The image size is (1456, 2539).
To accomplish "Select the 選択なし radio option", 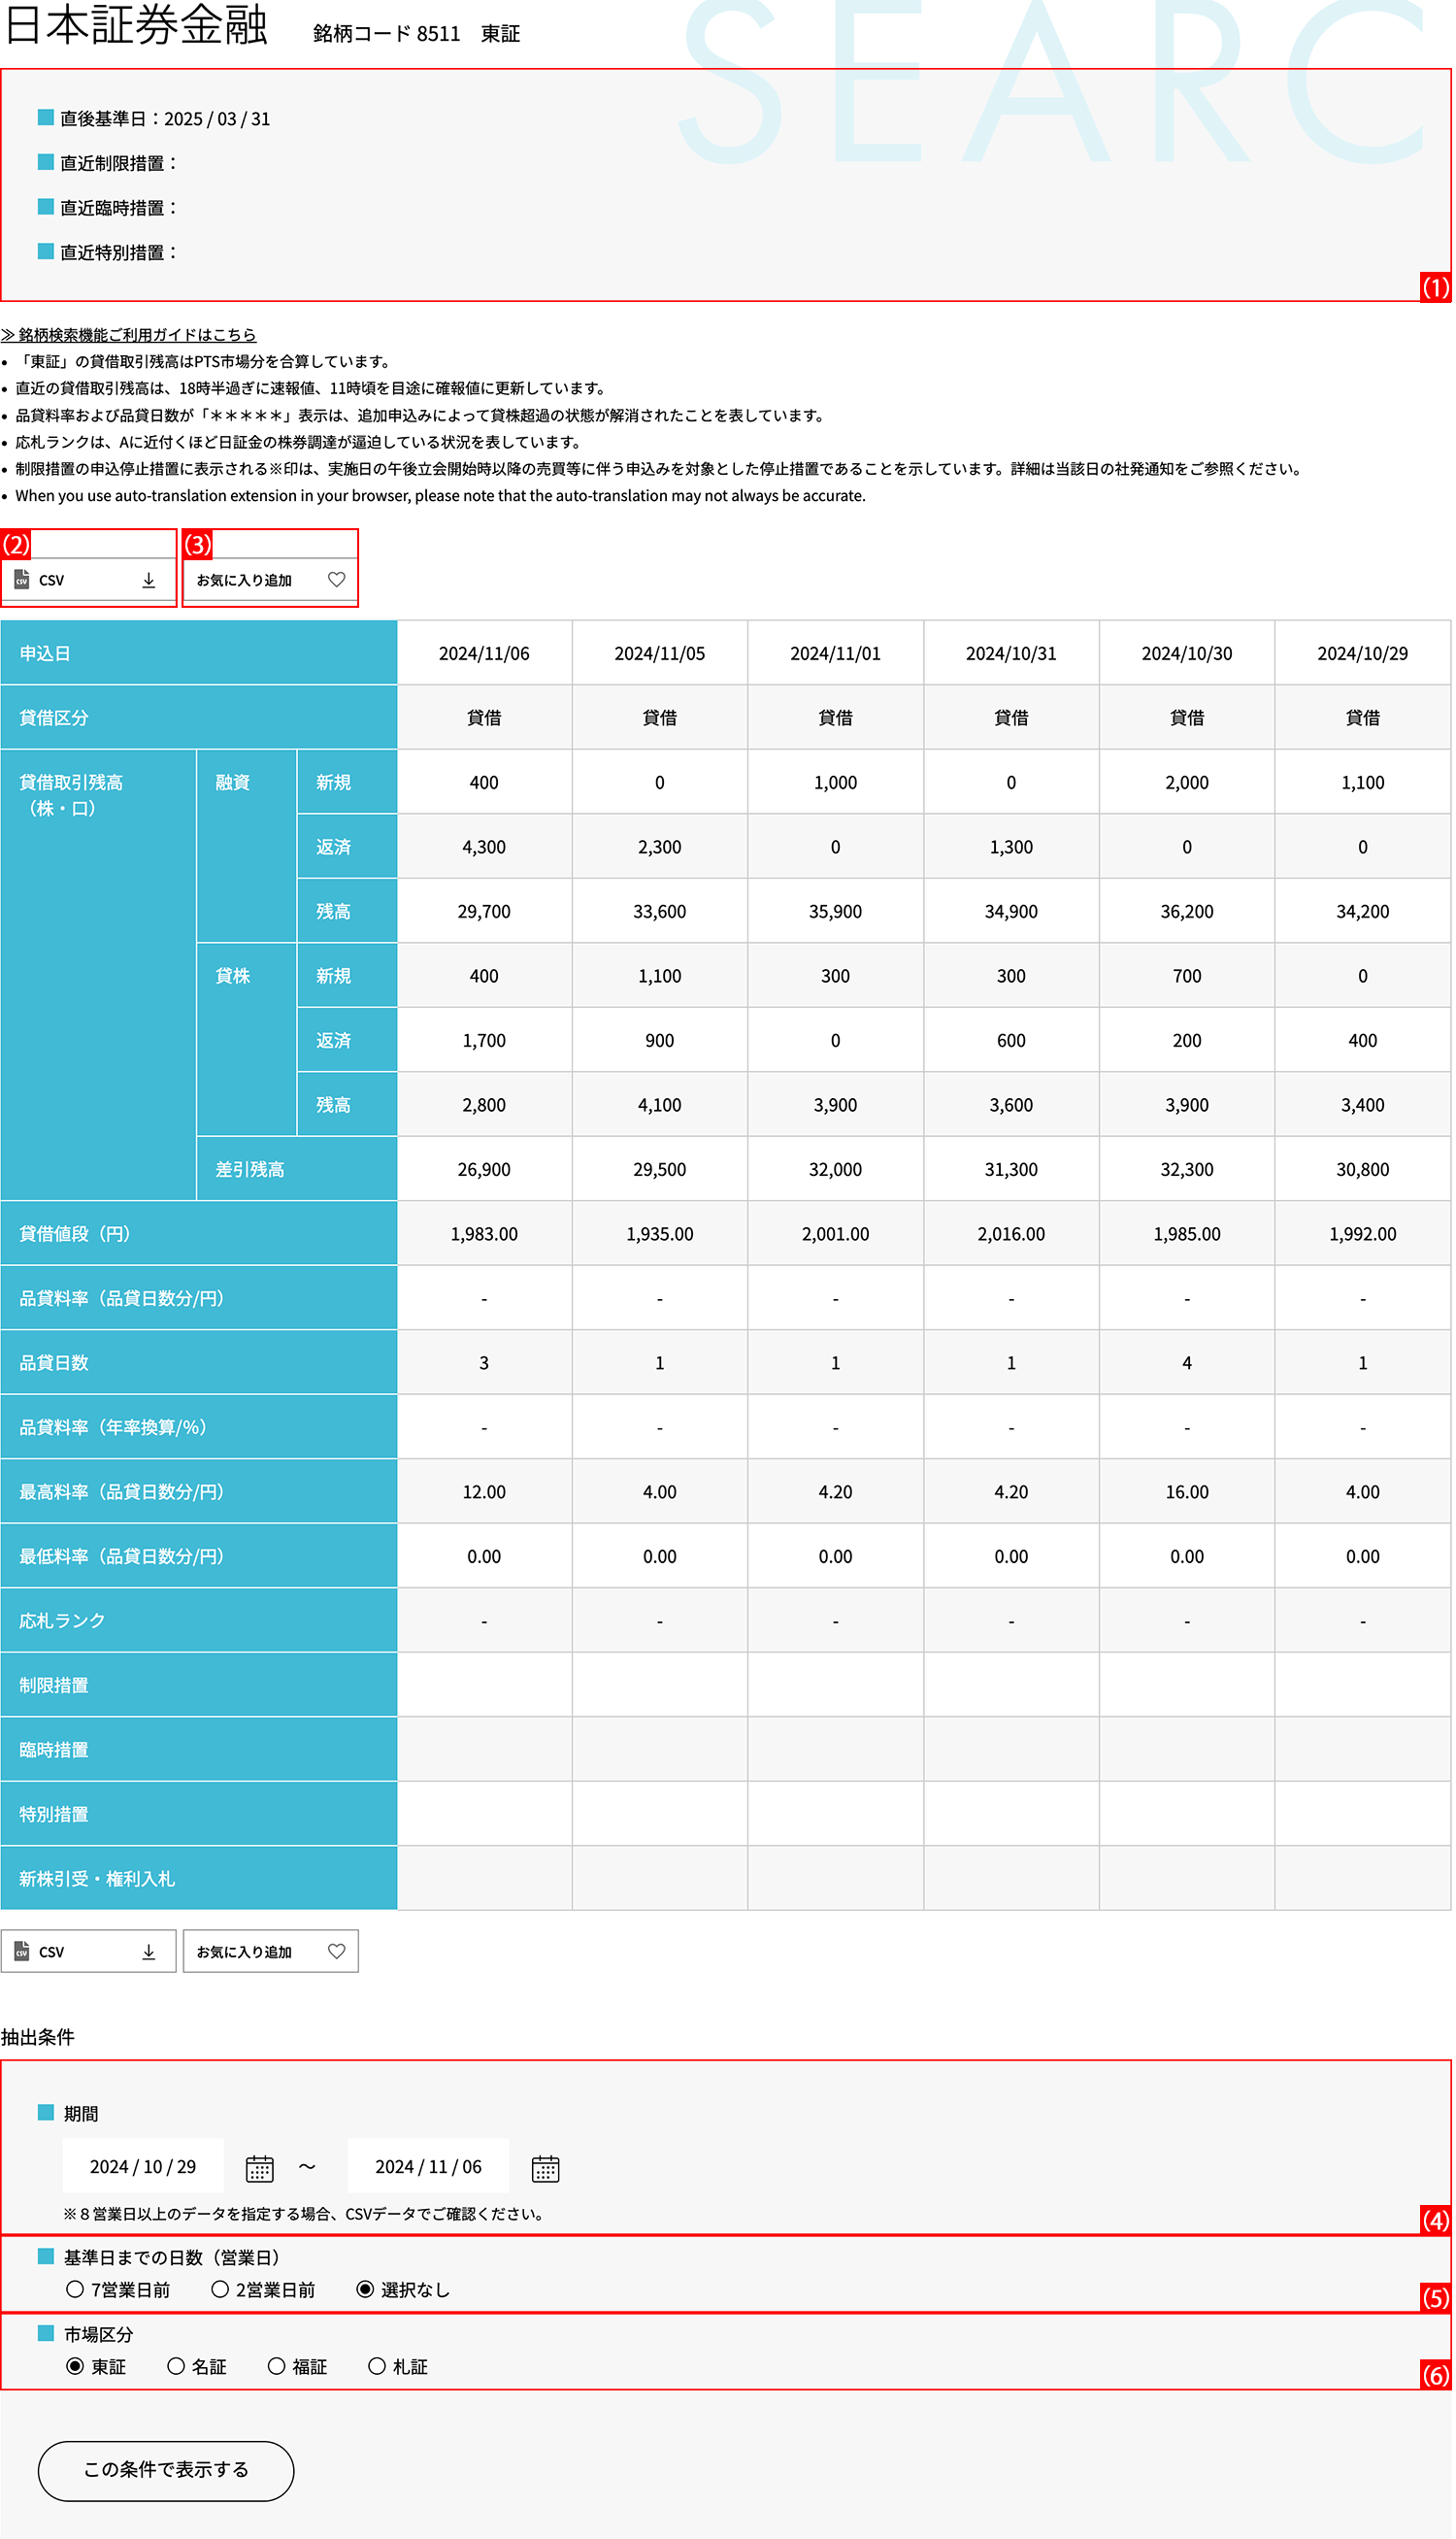I will point(365,2290).
